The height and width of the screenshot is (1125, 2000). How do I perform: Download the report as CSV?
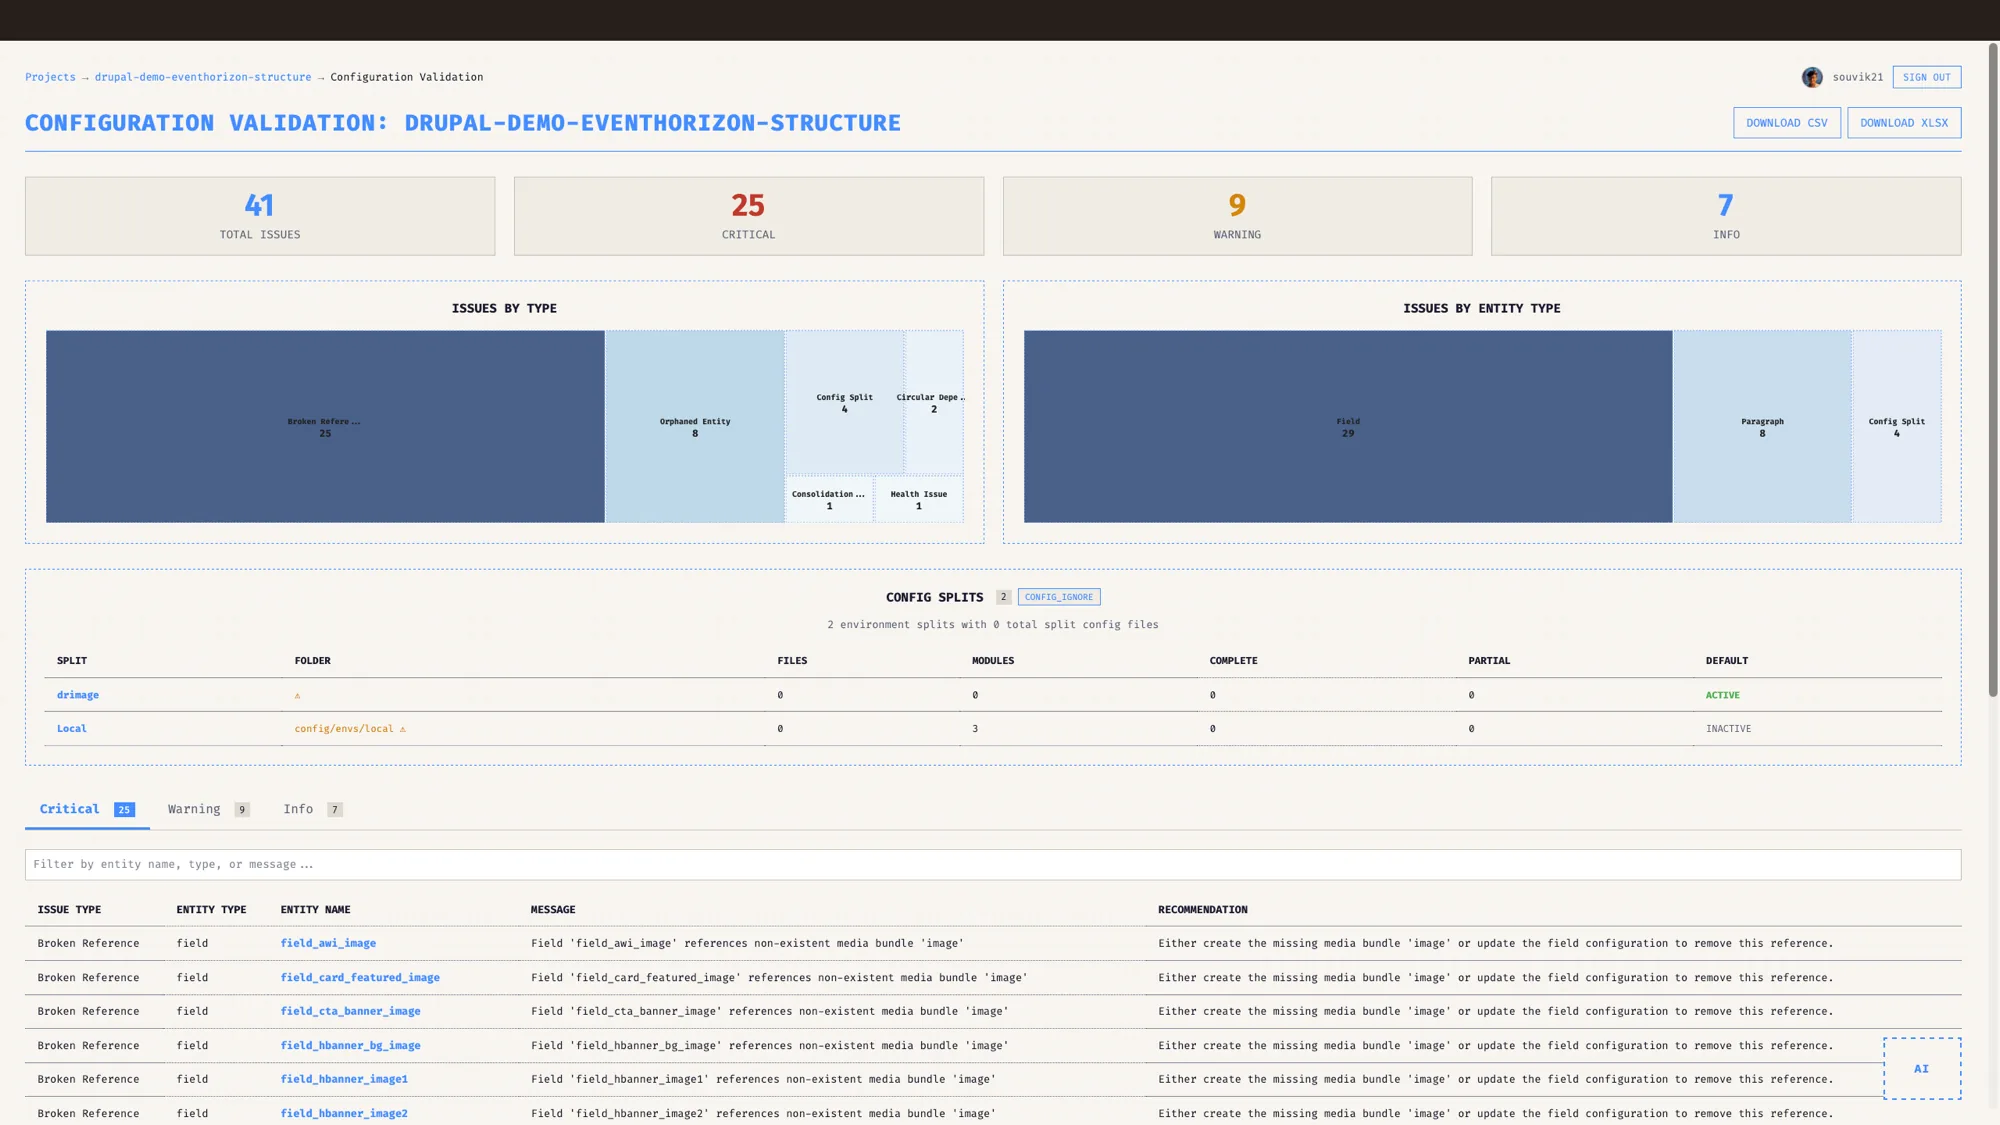pyautogui.click(x=1786, y=123)
